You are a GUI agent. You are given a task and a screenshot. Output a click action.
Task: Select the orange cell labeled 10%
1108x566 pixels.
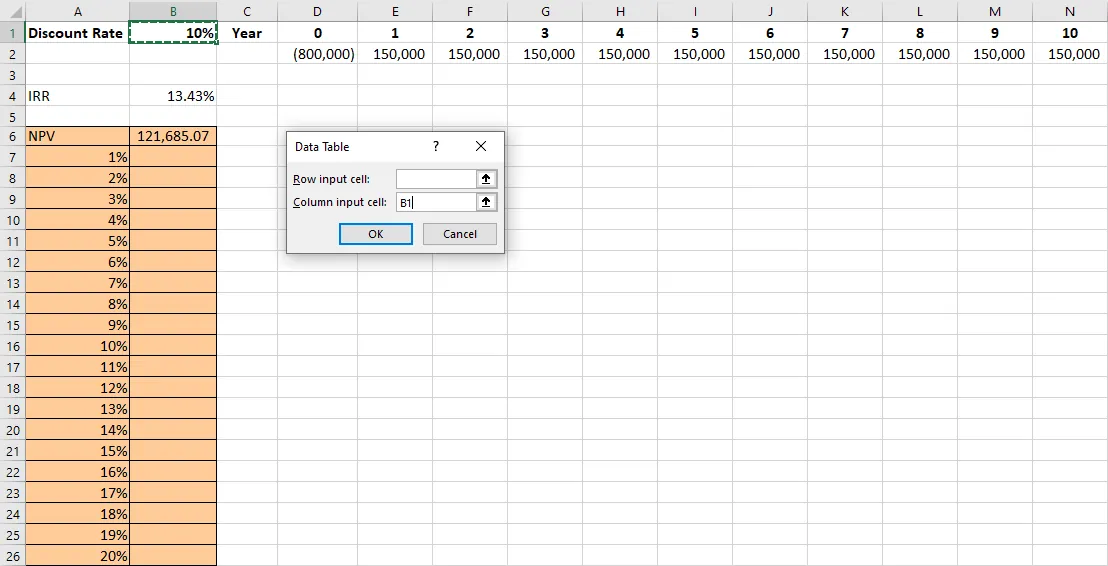point(77,346)
